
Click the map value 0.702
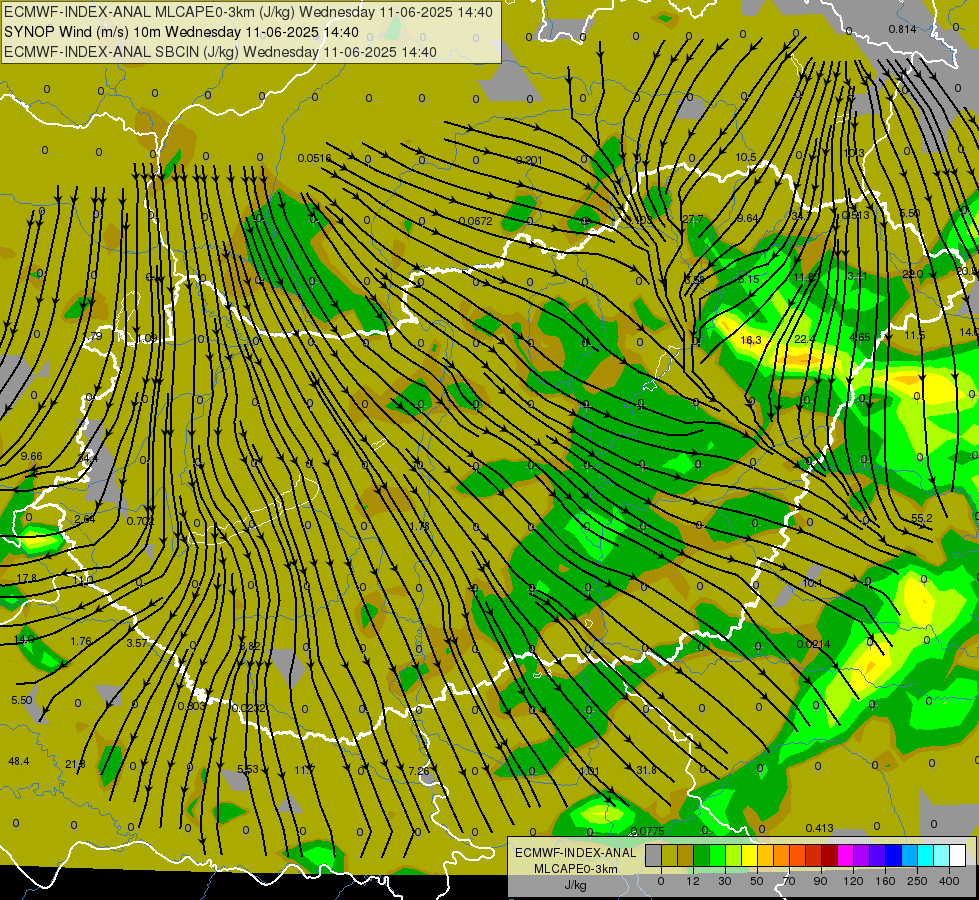(140, 521)
